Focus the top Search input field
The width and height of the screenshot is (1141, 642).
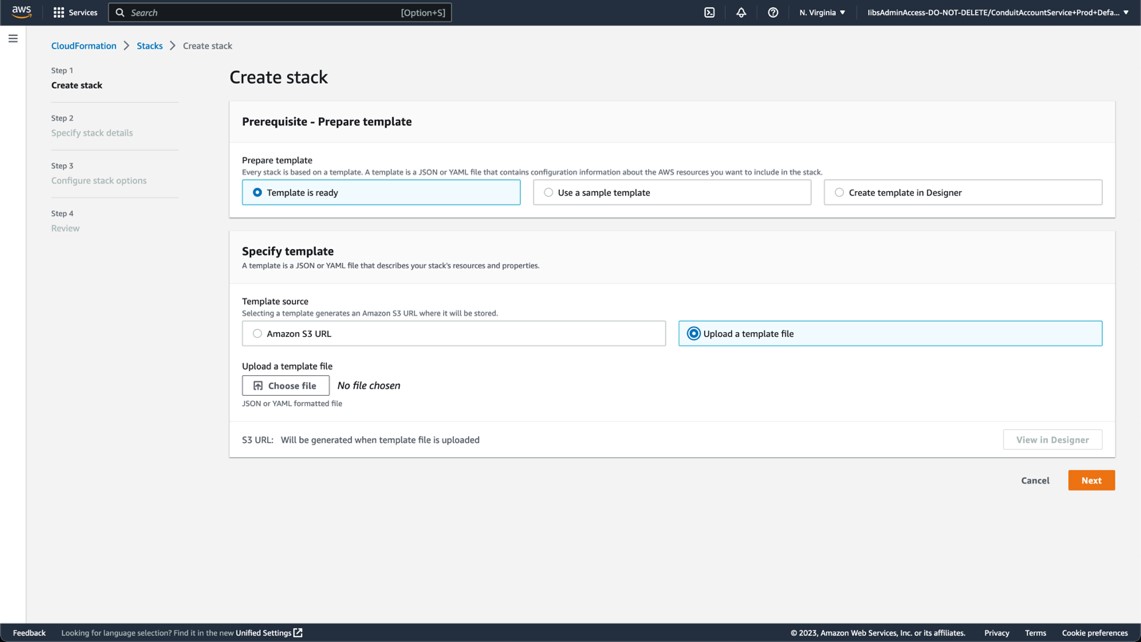click(x=280, y=12)
